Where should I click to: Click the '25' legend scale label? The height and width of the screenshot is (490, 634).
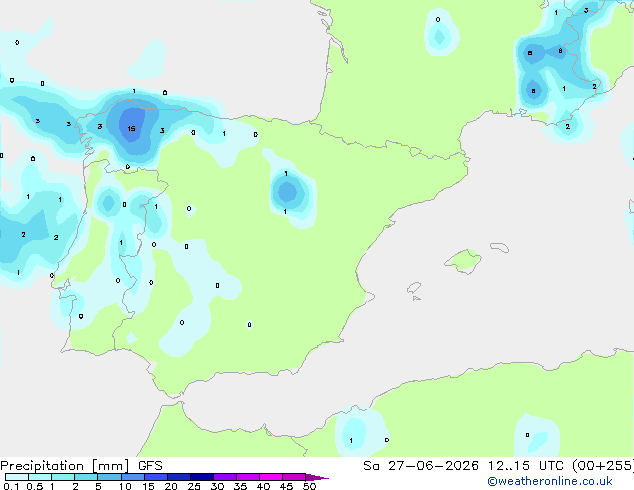click(194, 486)
